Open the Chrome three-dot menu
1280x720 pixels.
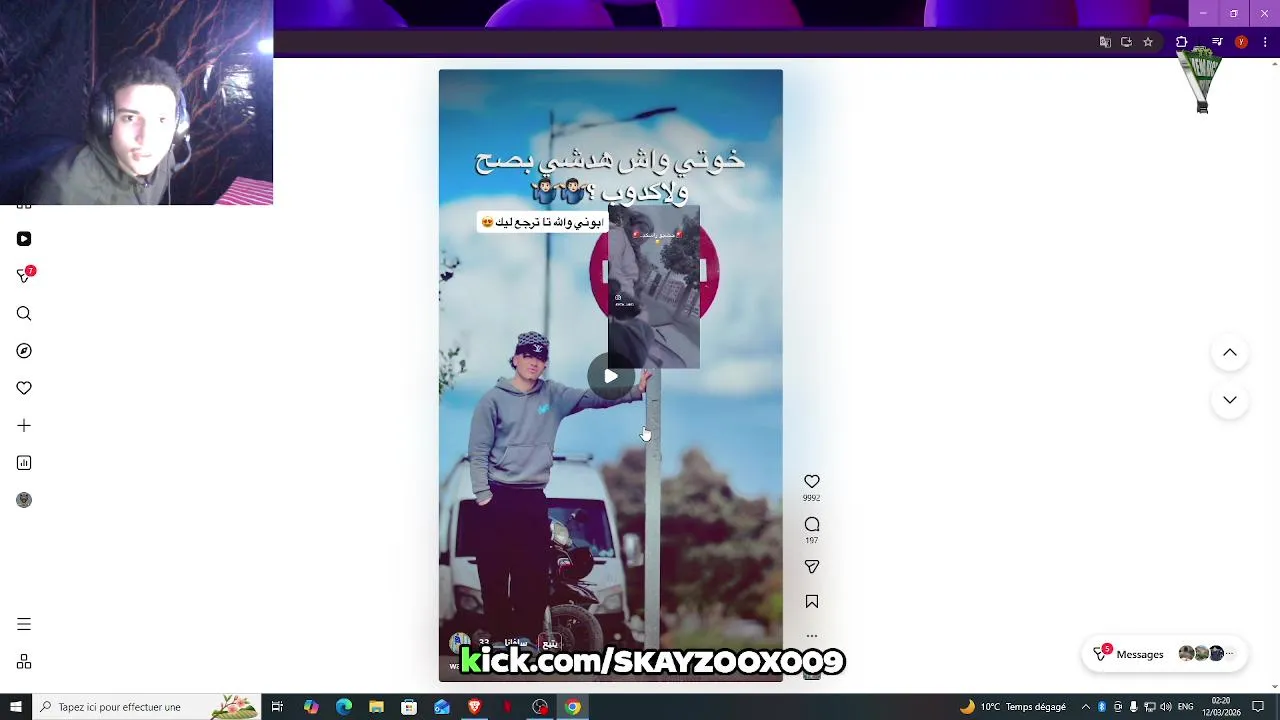coord(1265,42)
